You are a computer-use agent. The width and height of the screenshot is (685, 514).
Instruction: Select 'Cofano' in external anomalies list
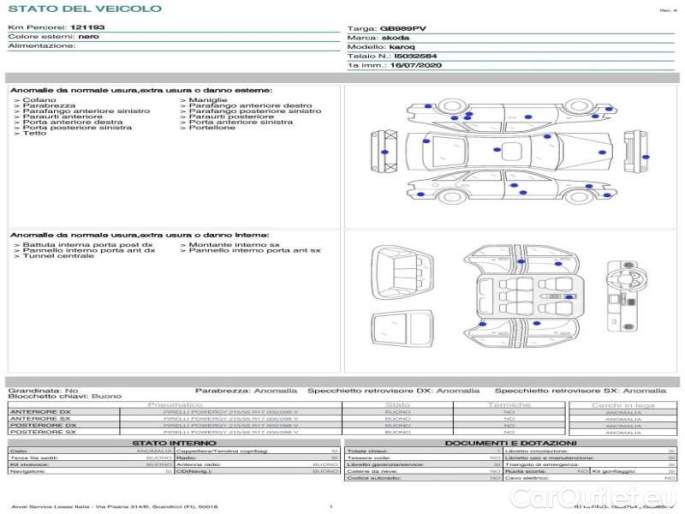click(x=39, y=100)
